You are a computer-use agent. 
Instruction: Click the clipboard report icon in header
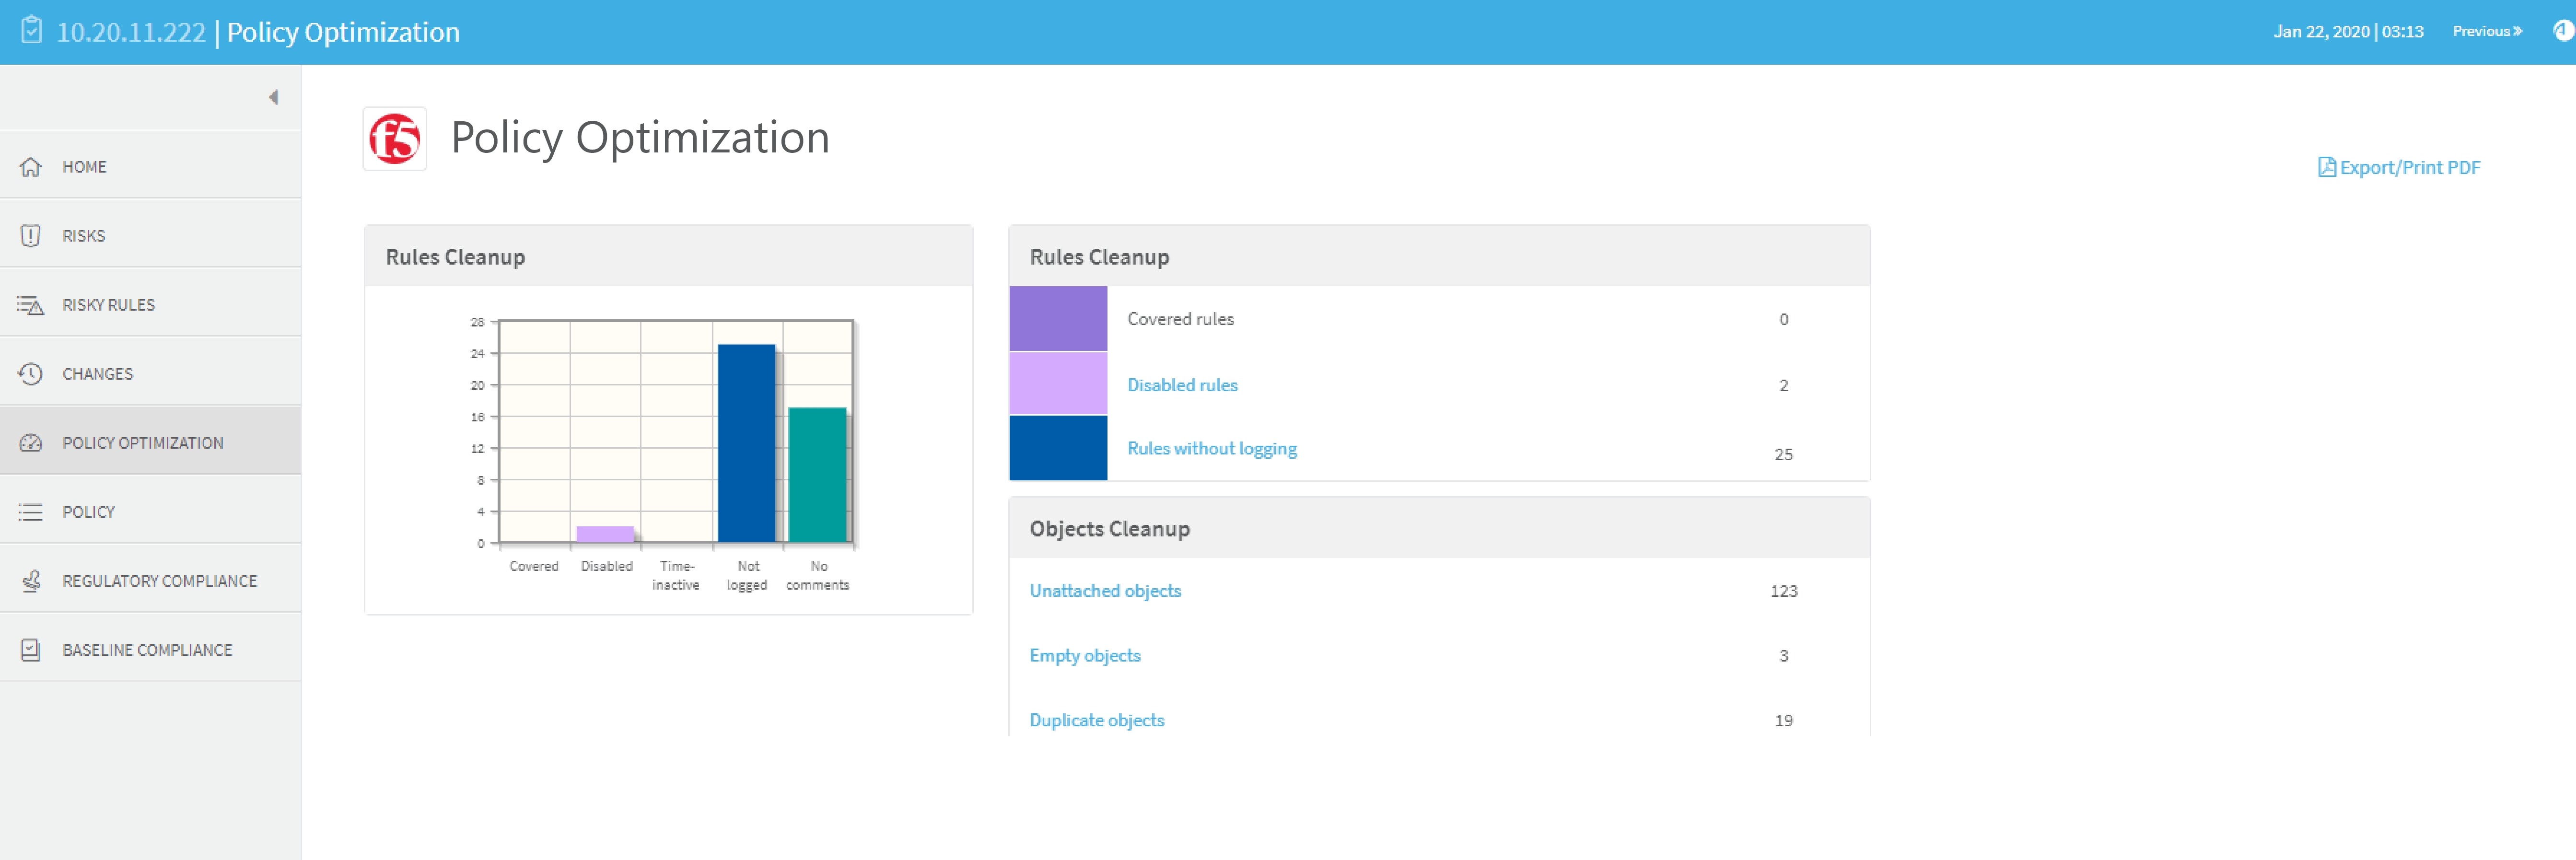point(32,31)
